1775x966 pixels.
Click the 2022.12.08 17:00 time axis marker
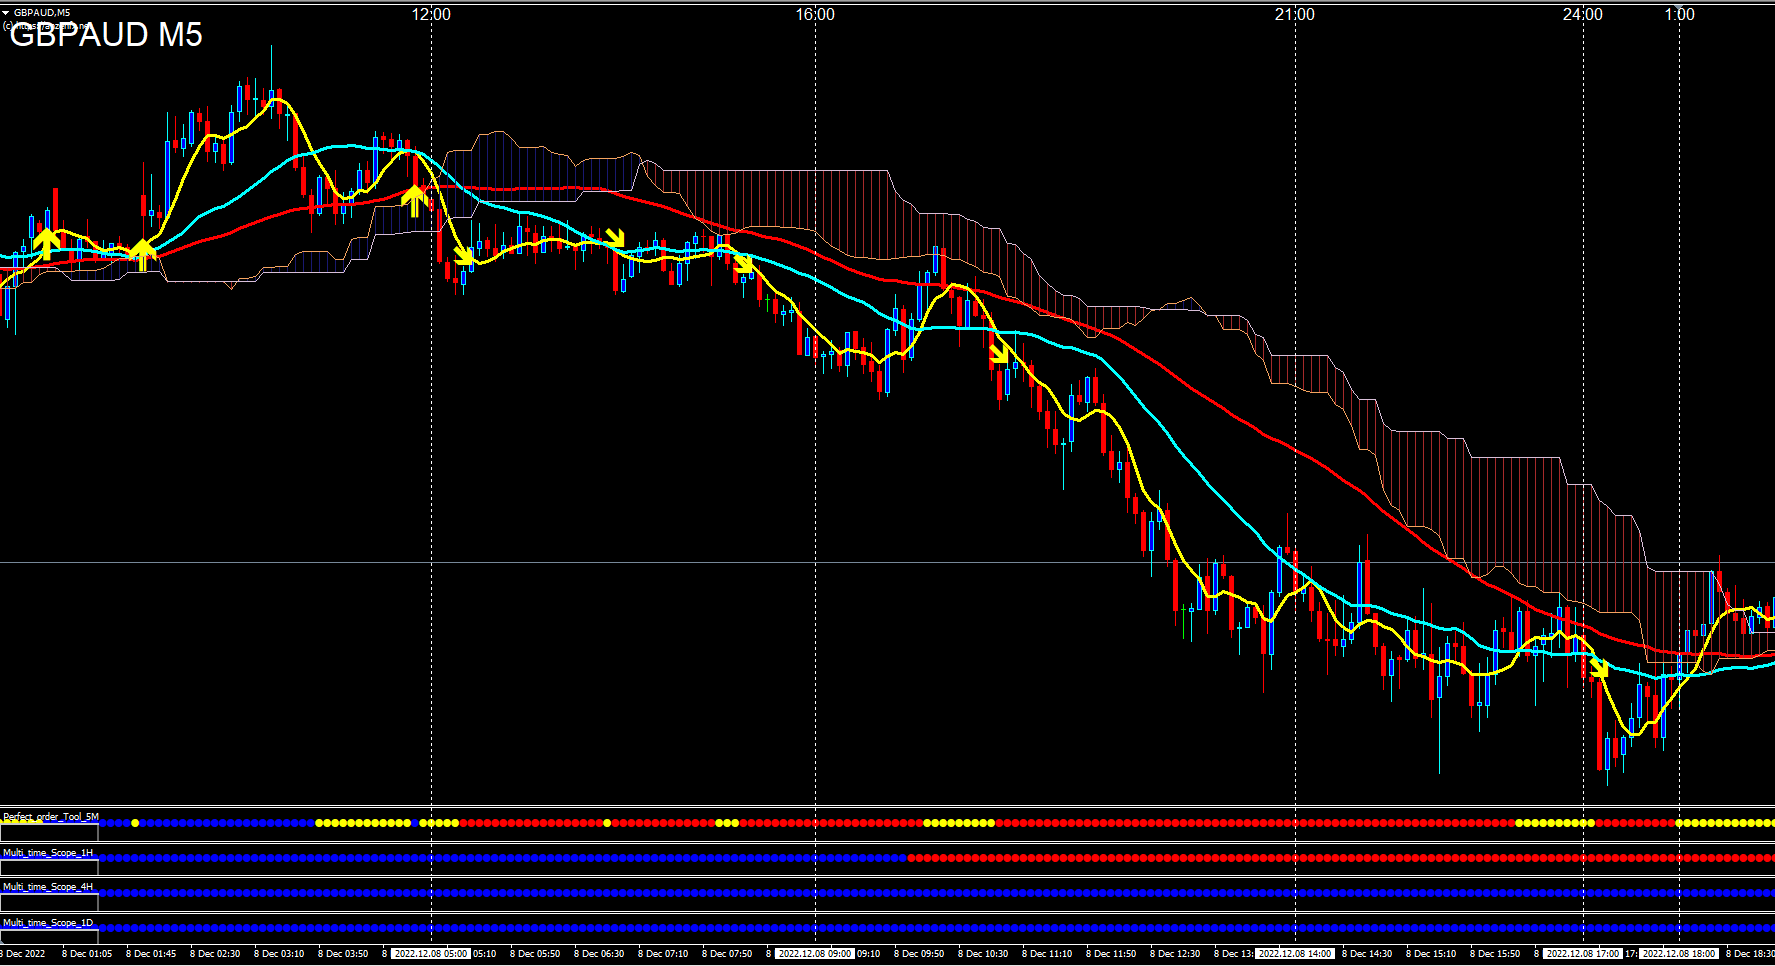[x=1583, y=954]
